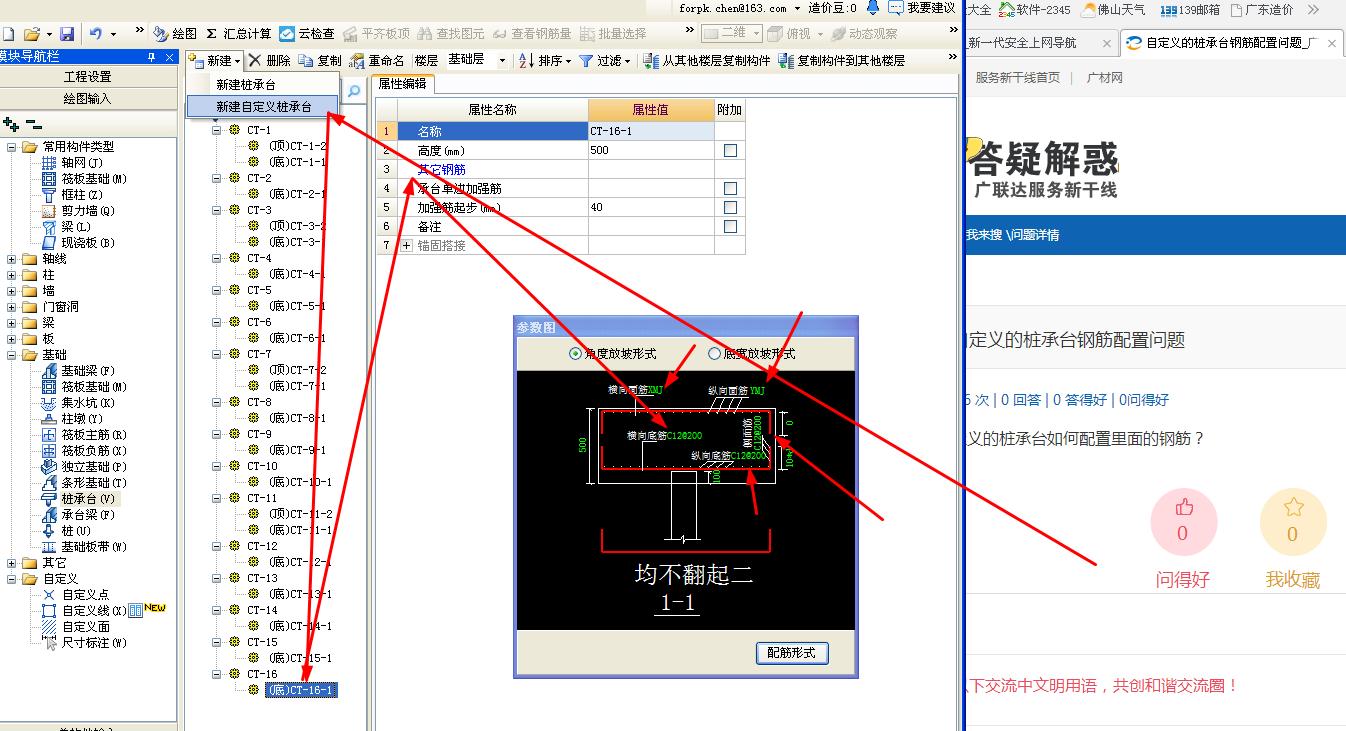Image resolution: width=1346 pixels, height=731 pixels.
Task: Click the open folder icon in the toolbar
Action: 32,34
